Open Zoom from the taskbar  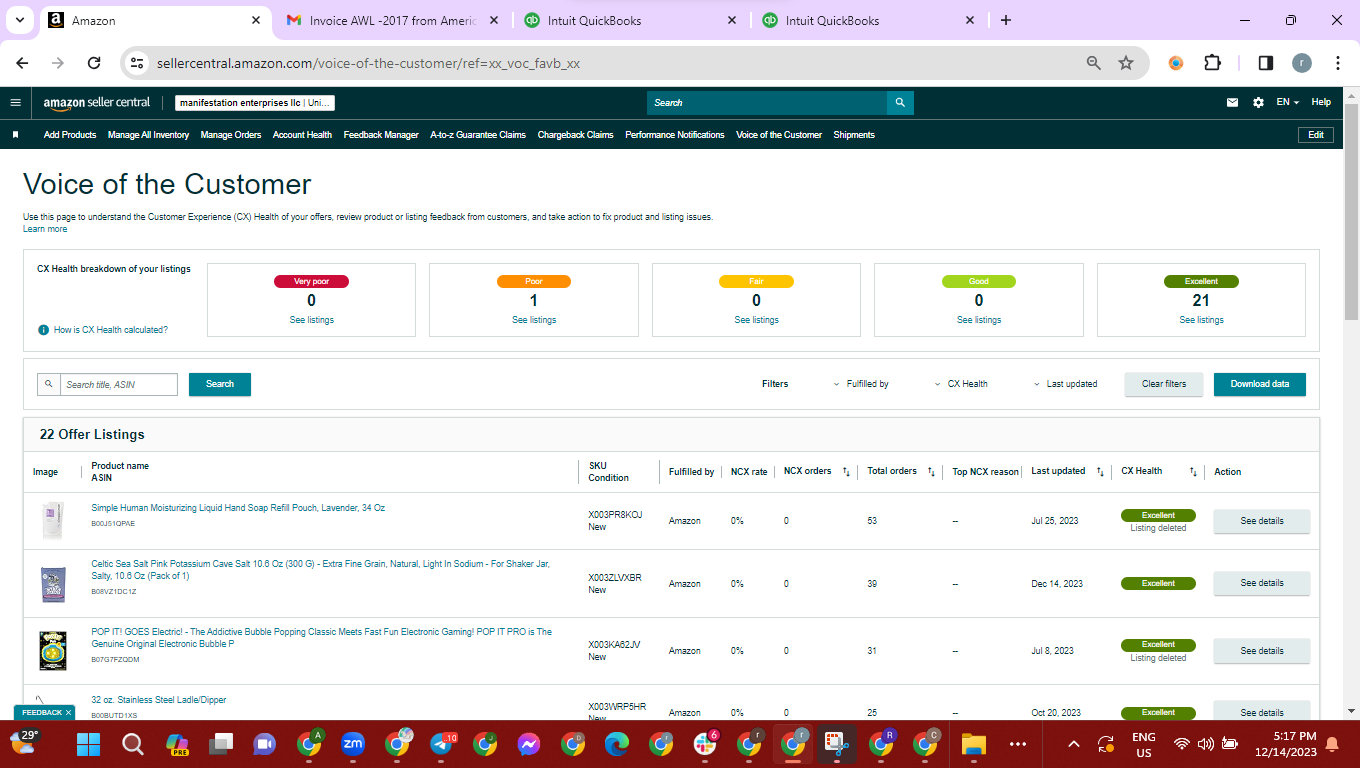[x=353, y=744]
